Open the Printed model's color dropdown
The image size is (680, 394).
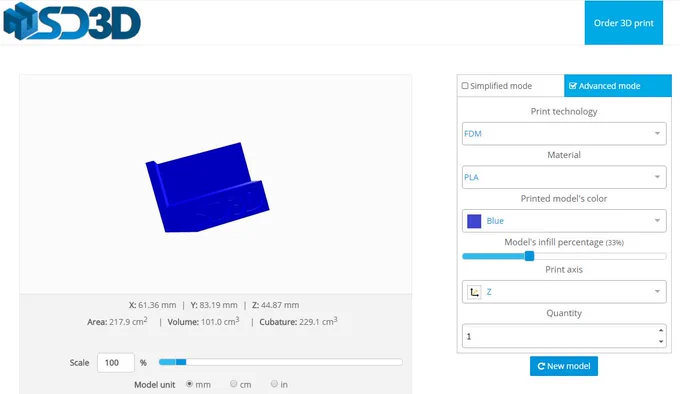564,221
